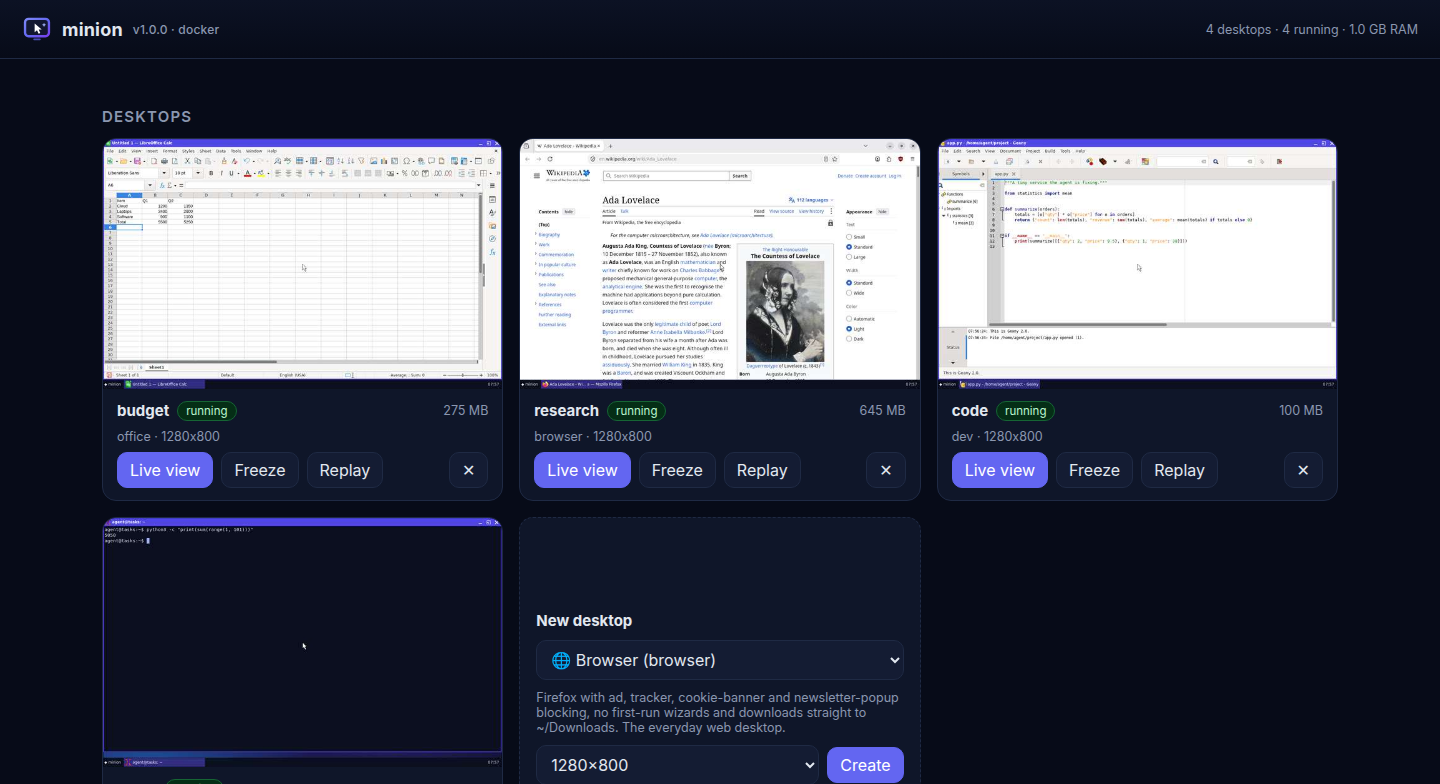This screenshot has width=1440, height=784.
Task: Replay the budget desktop session
Action: [345, 470]
